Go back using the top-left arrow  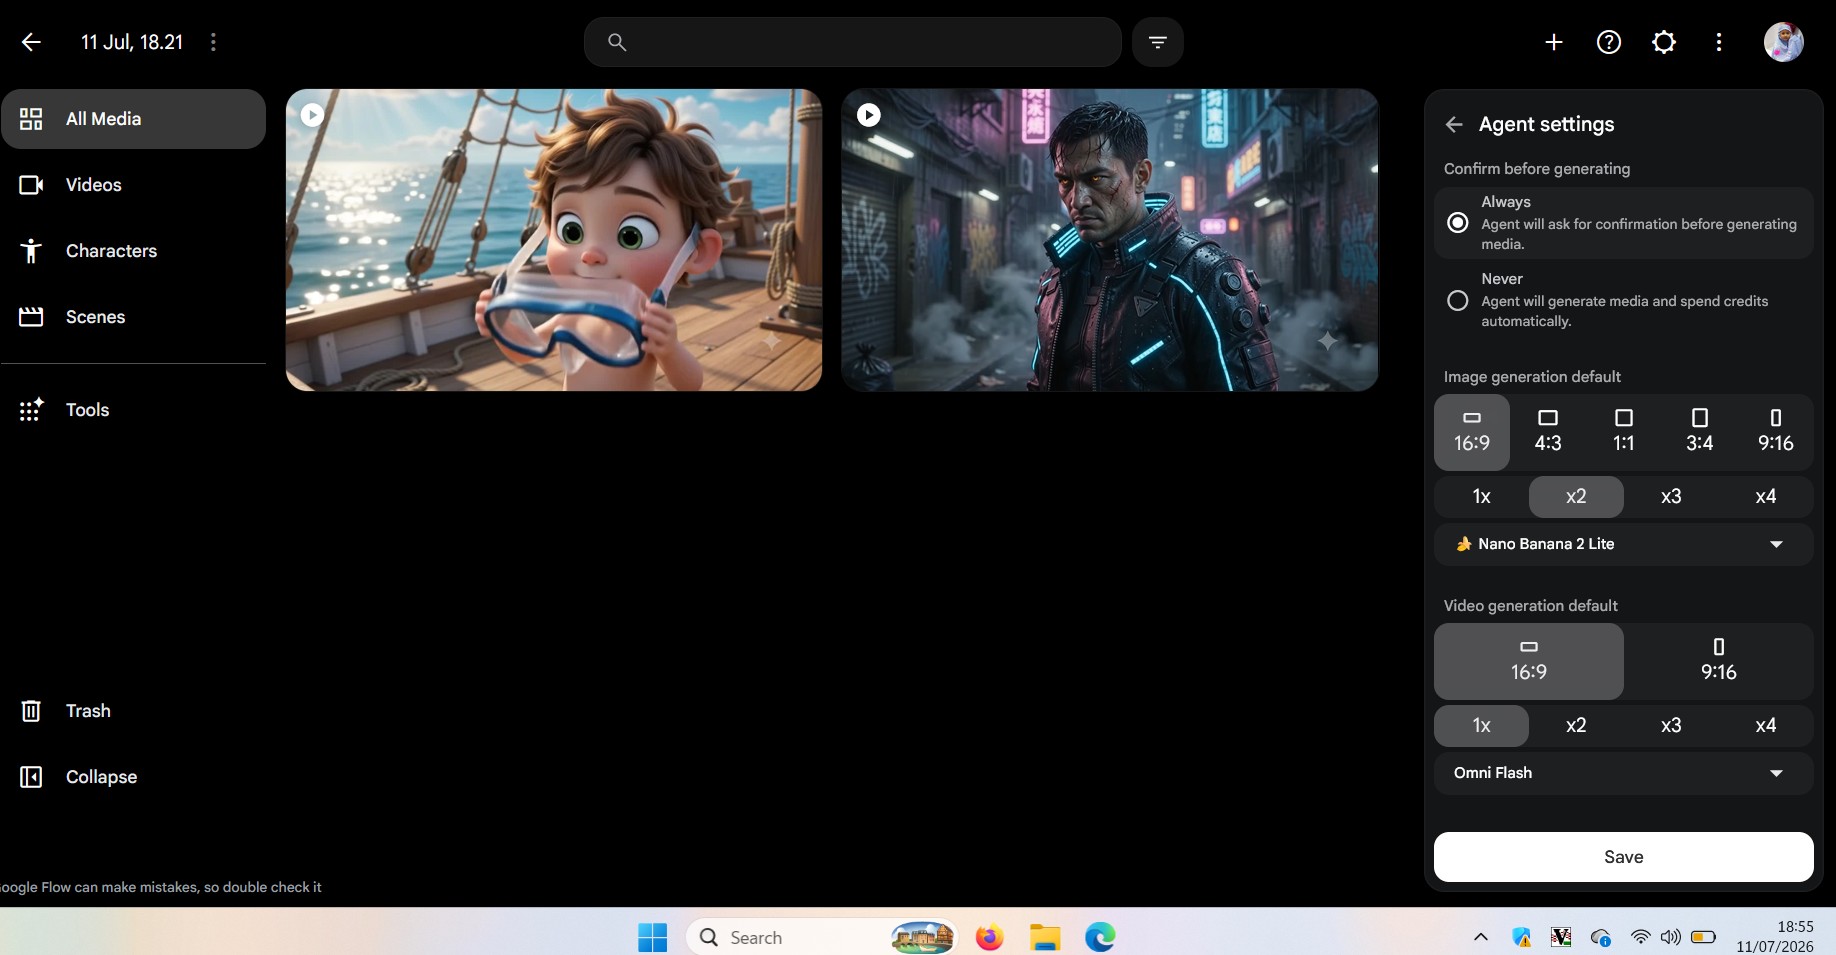31,42
